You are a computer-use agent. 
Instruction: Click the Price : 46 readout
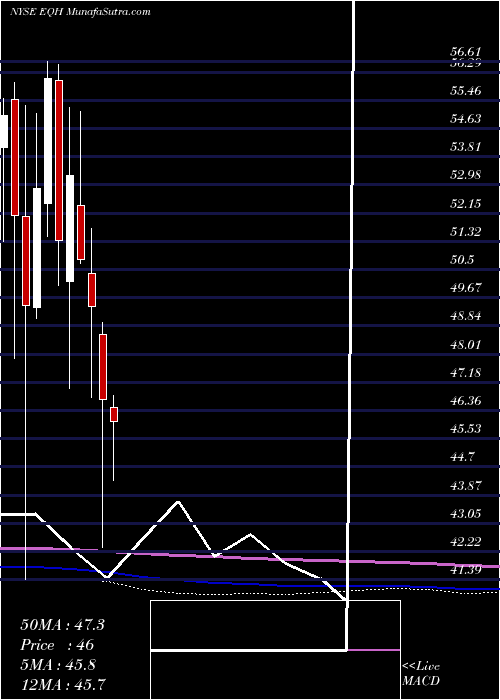[x=57, y=645]
